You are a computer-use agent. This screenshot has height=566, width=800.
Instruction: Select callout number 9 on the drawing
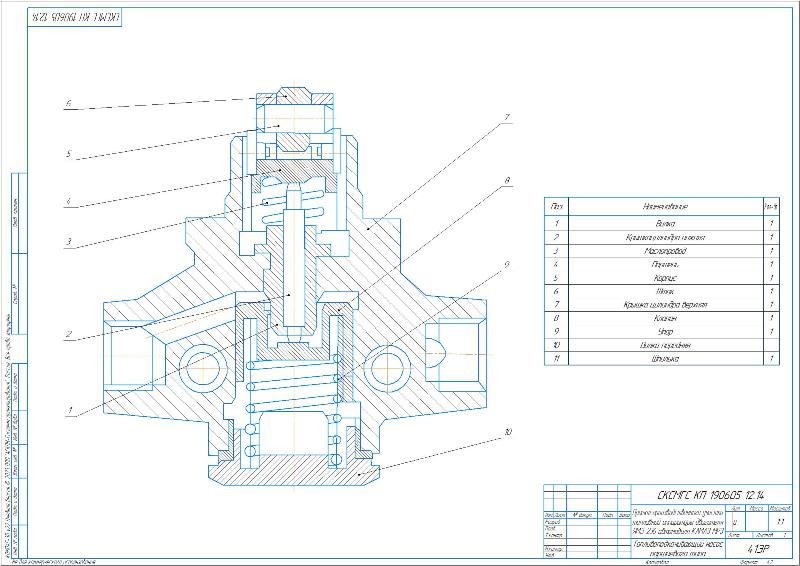coord(507,264)
